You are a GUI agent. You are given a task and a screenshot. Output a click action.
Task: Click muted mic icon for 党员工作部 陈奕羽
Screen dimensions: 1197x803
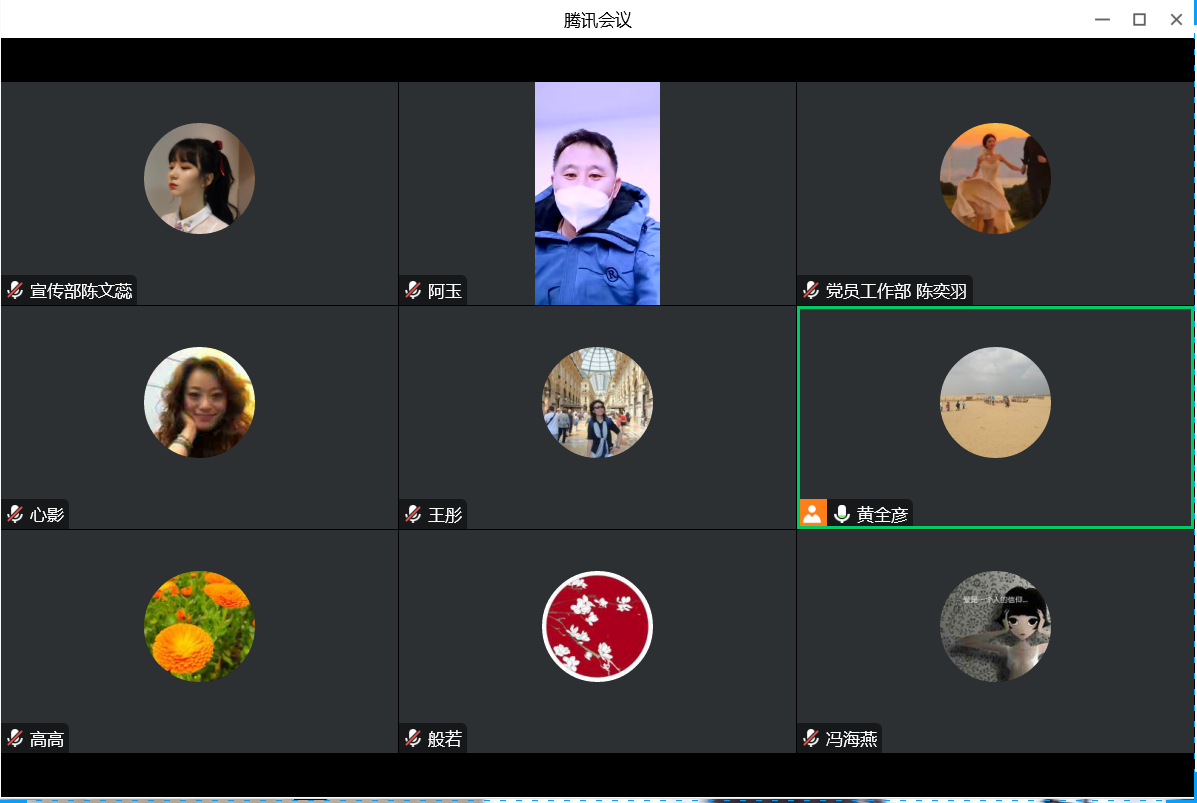pyautogui.click(x=811, y=291)
